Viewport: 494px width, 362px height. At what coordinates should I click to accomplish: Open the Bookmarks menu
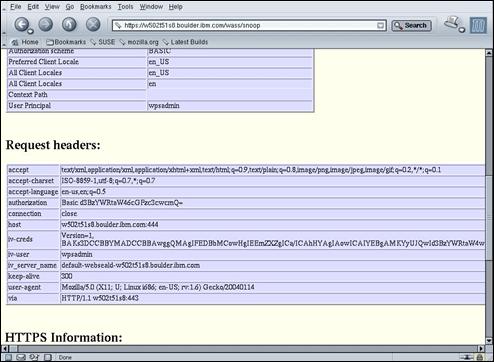pos(96,7)
